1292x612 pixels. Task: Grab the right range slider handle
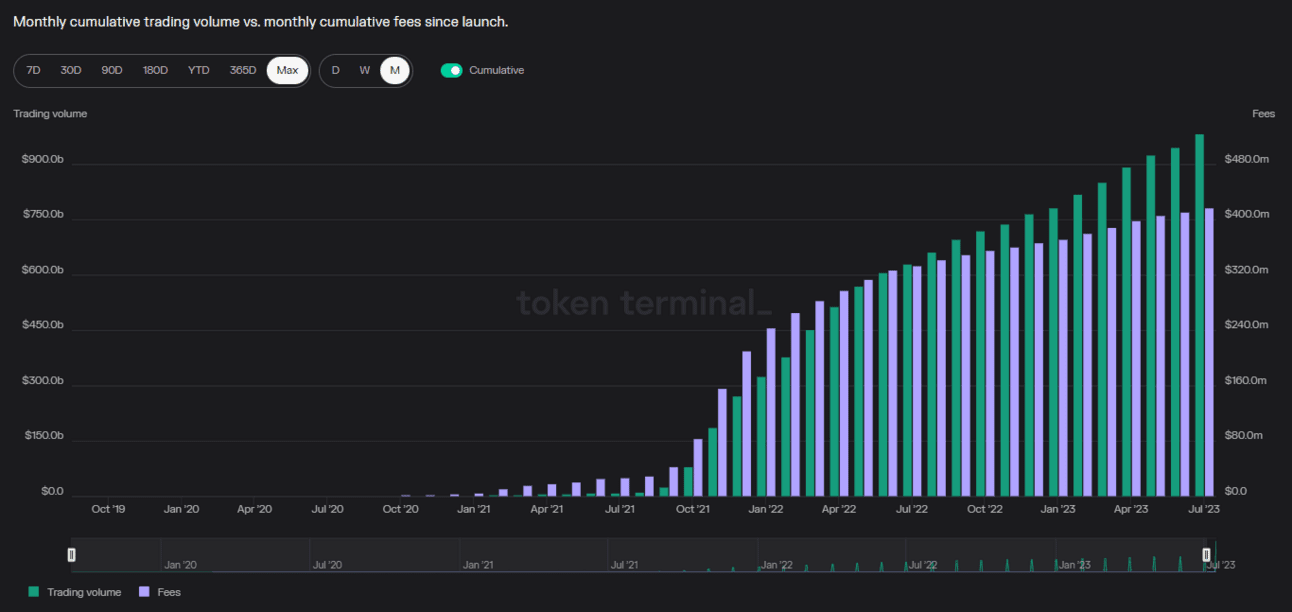(x=1206, y=554)
